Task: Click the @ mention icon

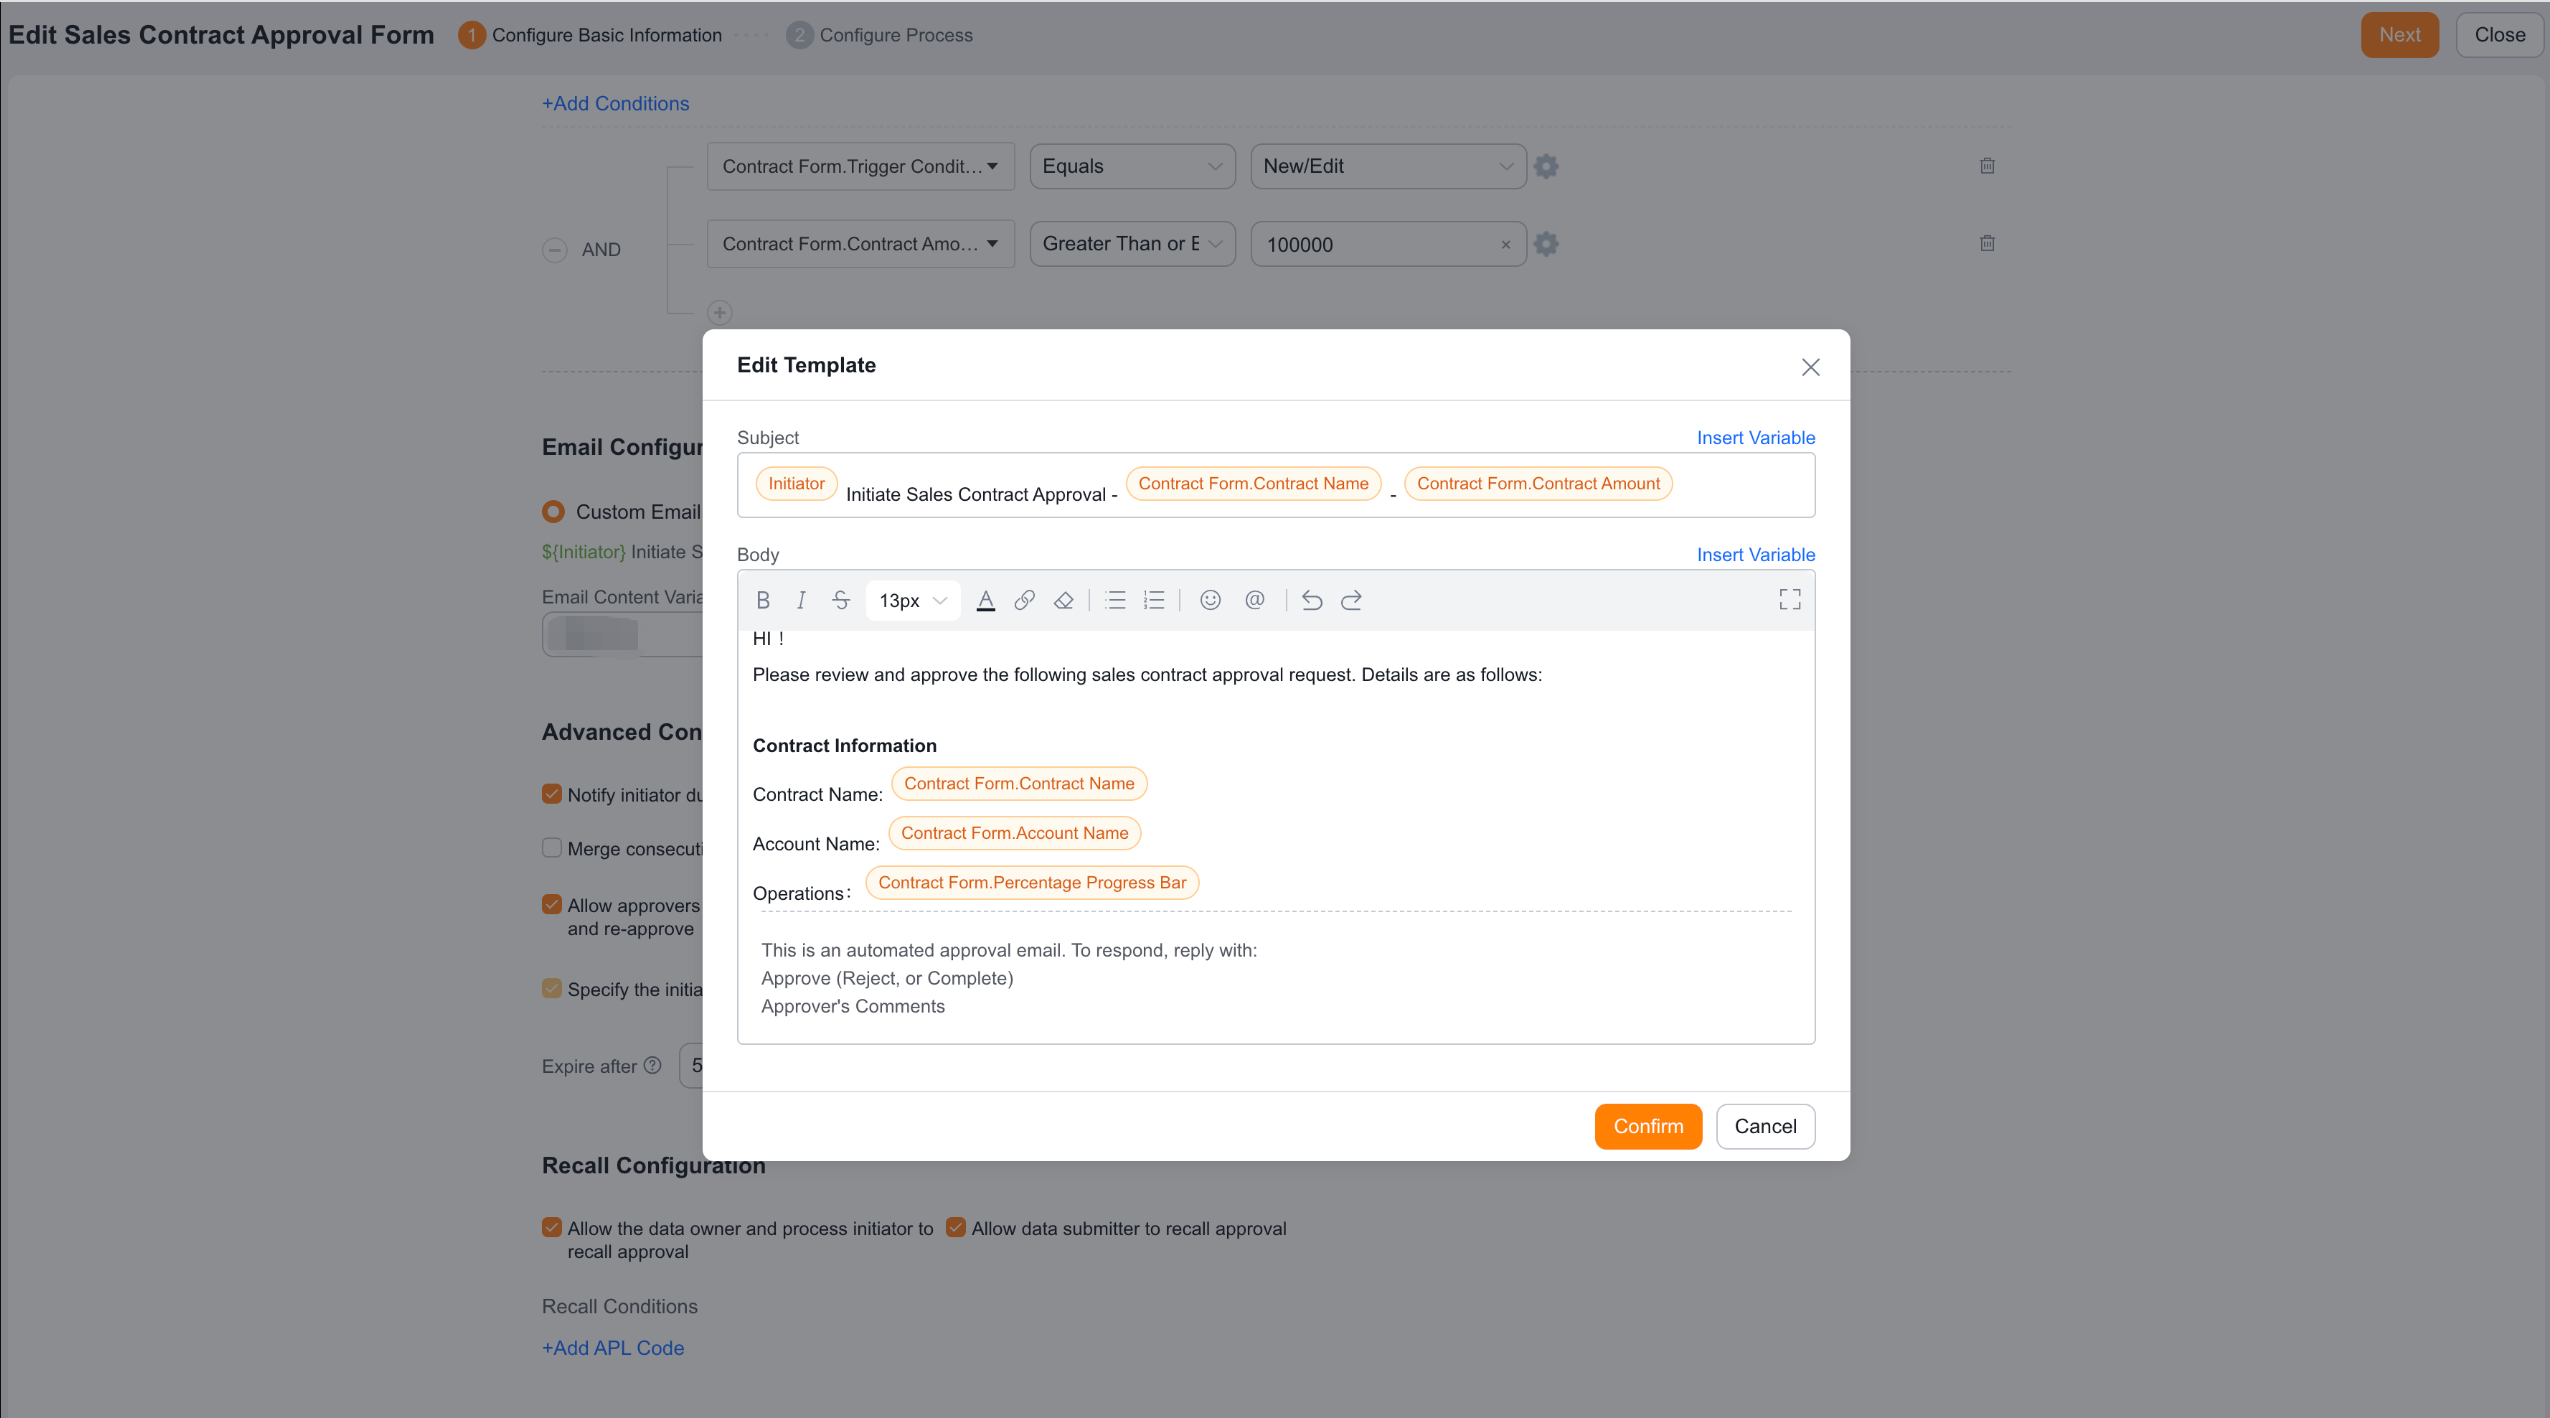Action: (1255, 600)
